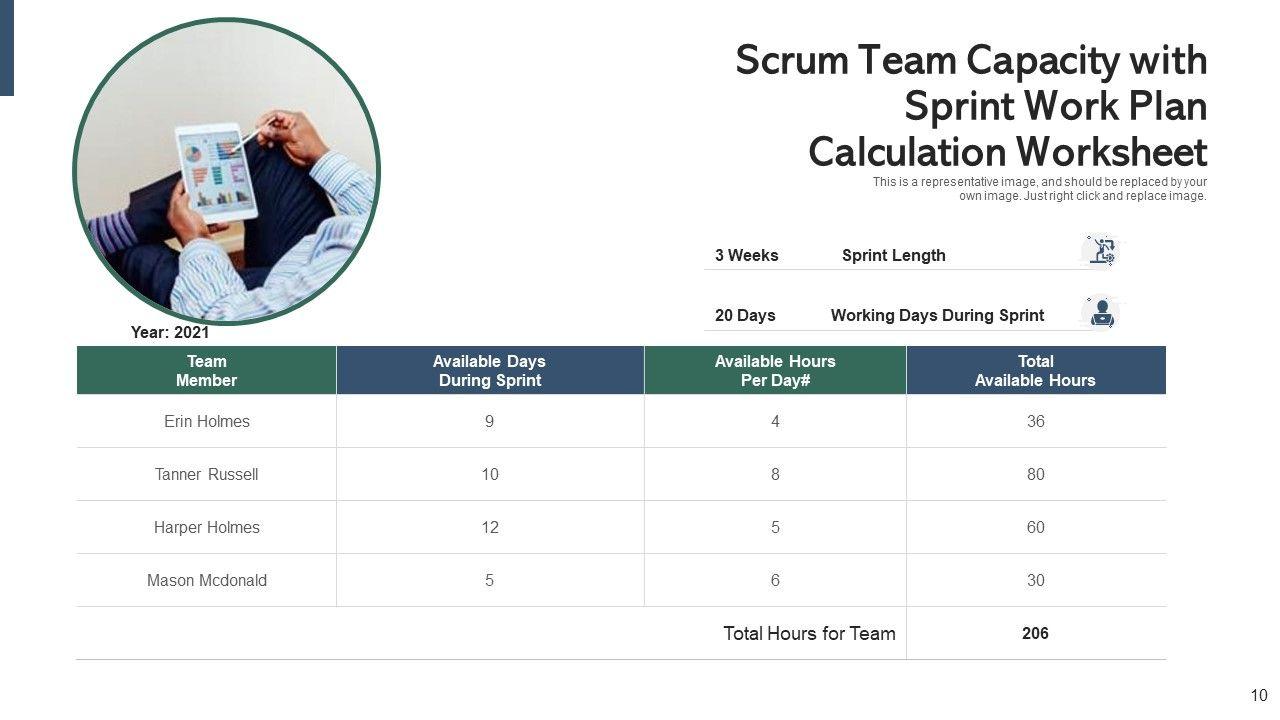The width and height of the screenshot is (1280, 720).
Task: Click Tanner Russell's 80 total hours cell
Action: [1035, 475]
